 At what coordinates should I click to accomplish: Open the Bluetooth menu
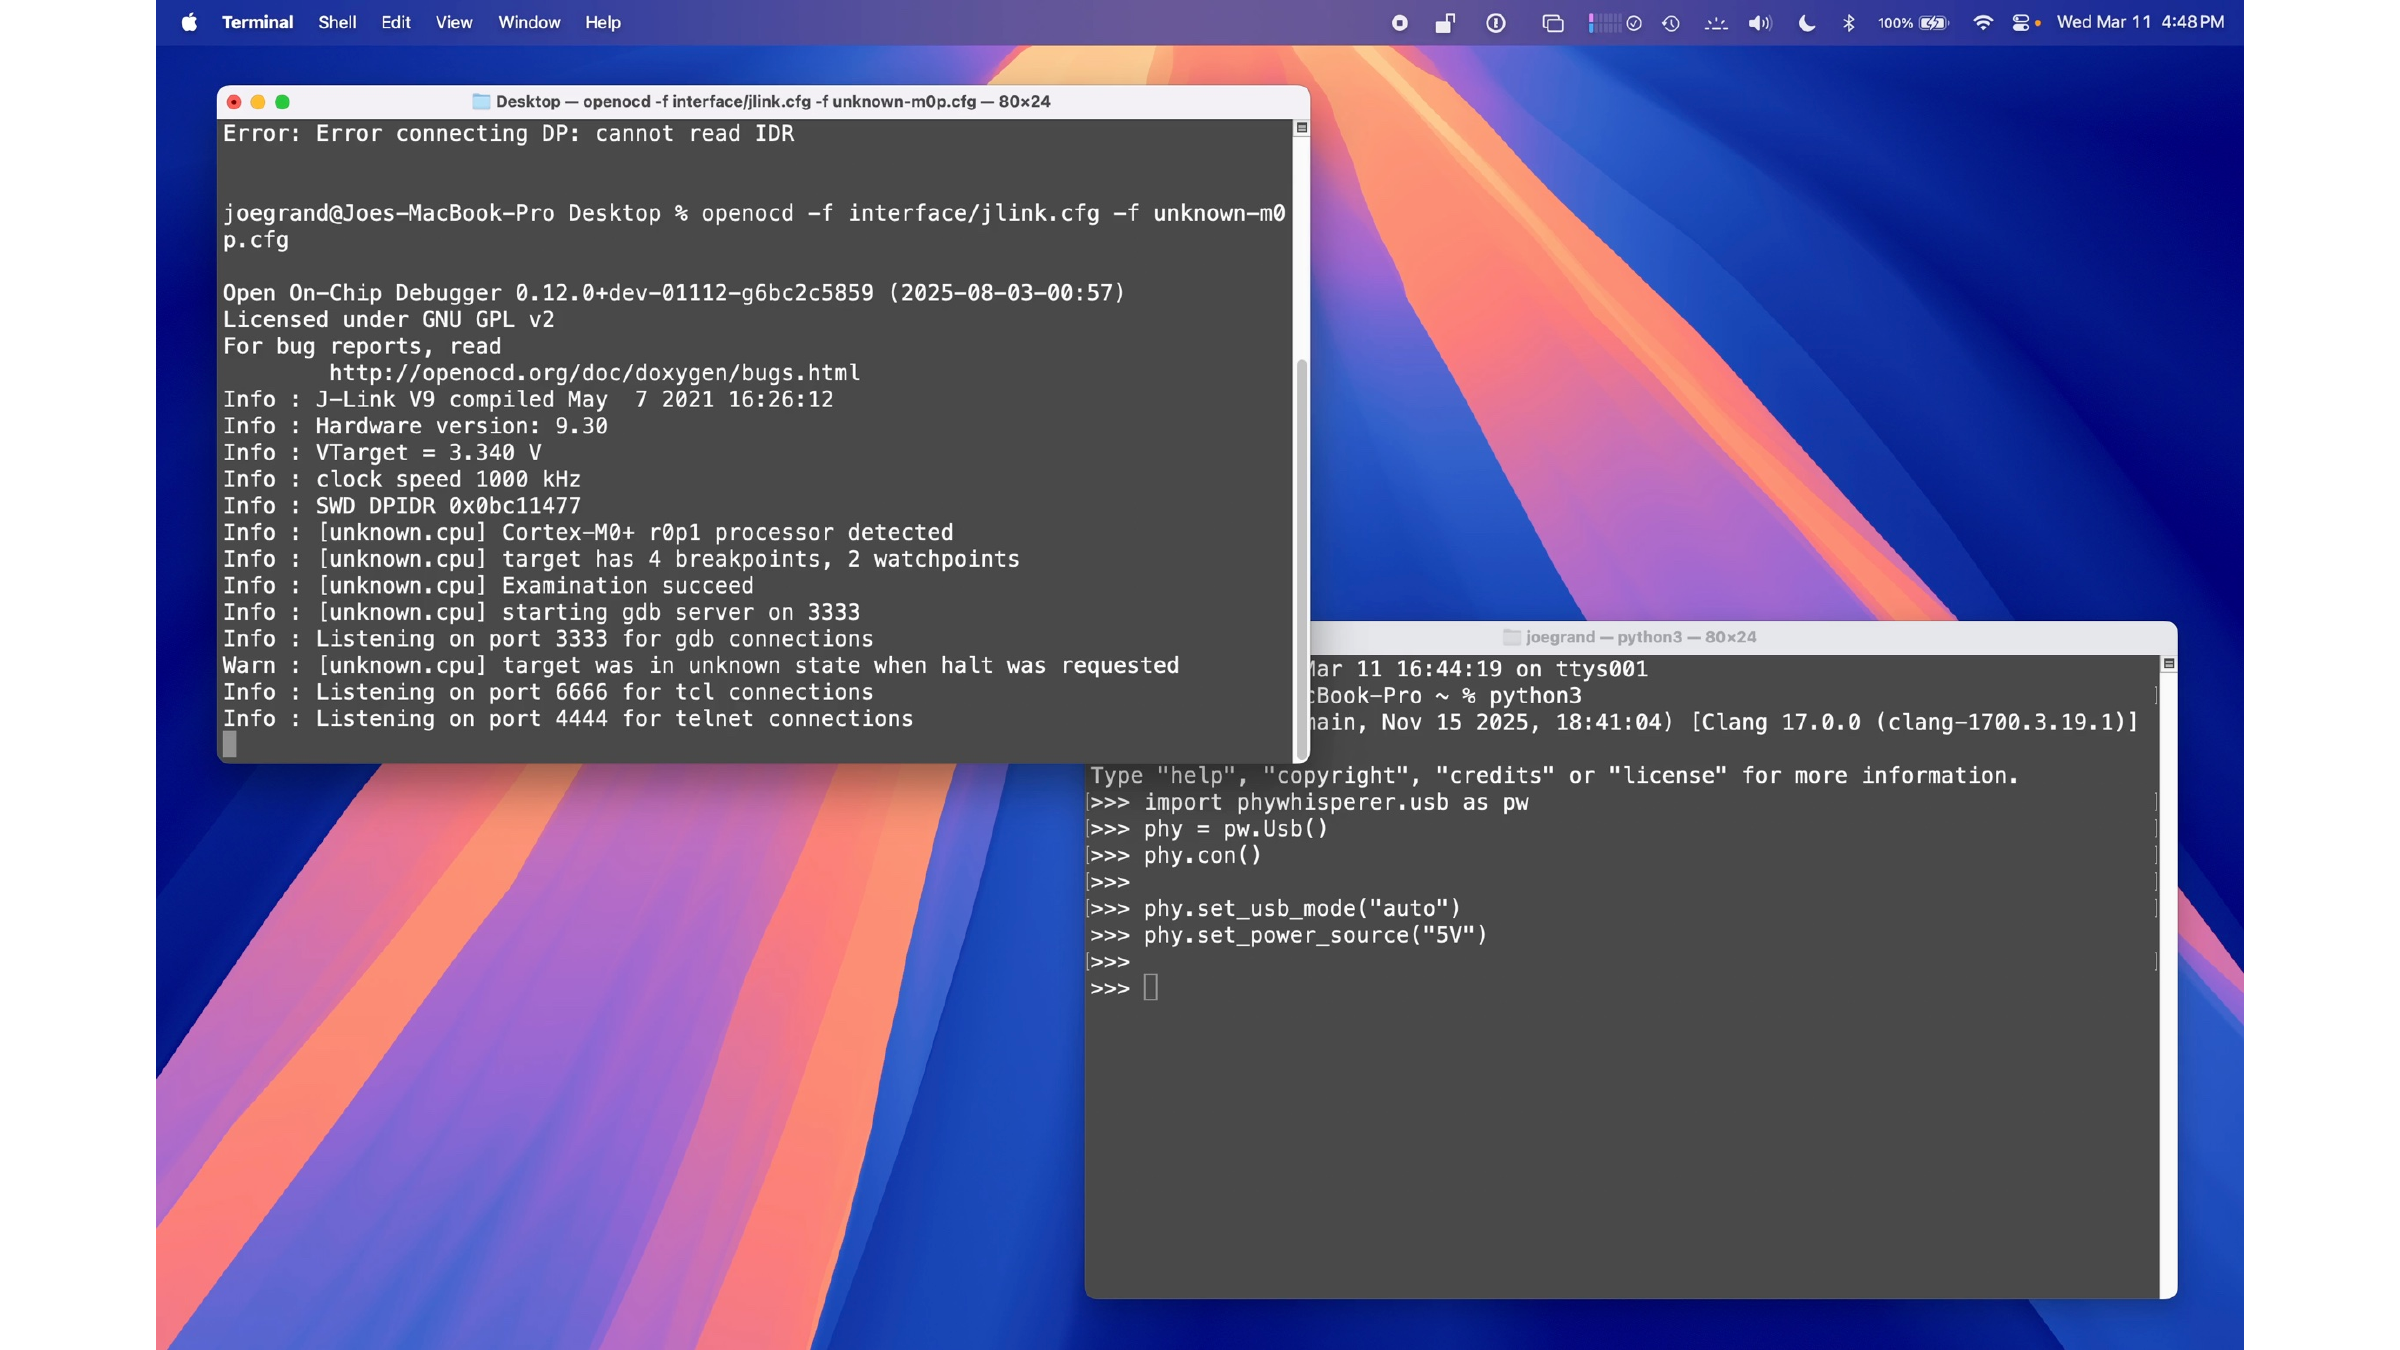point(1848,23)
